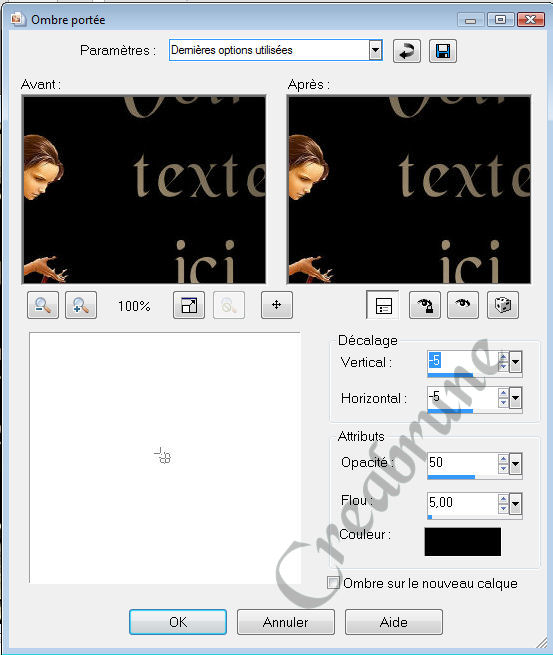Viewport: 553px width, 655px height.
Task: Open help via Aide button
Action: click(393, 622)
